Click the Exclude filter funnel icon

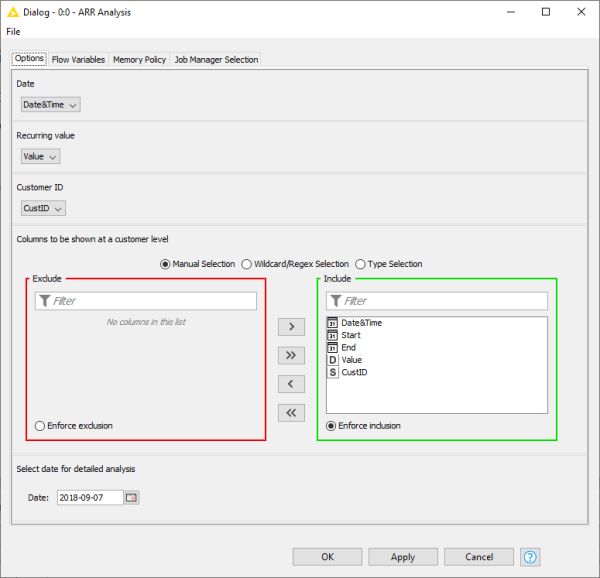click(x=45, y=301)
